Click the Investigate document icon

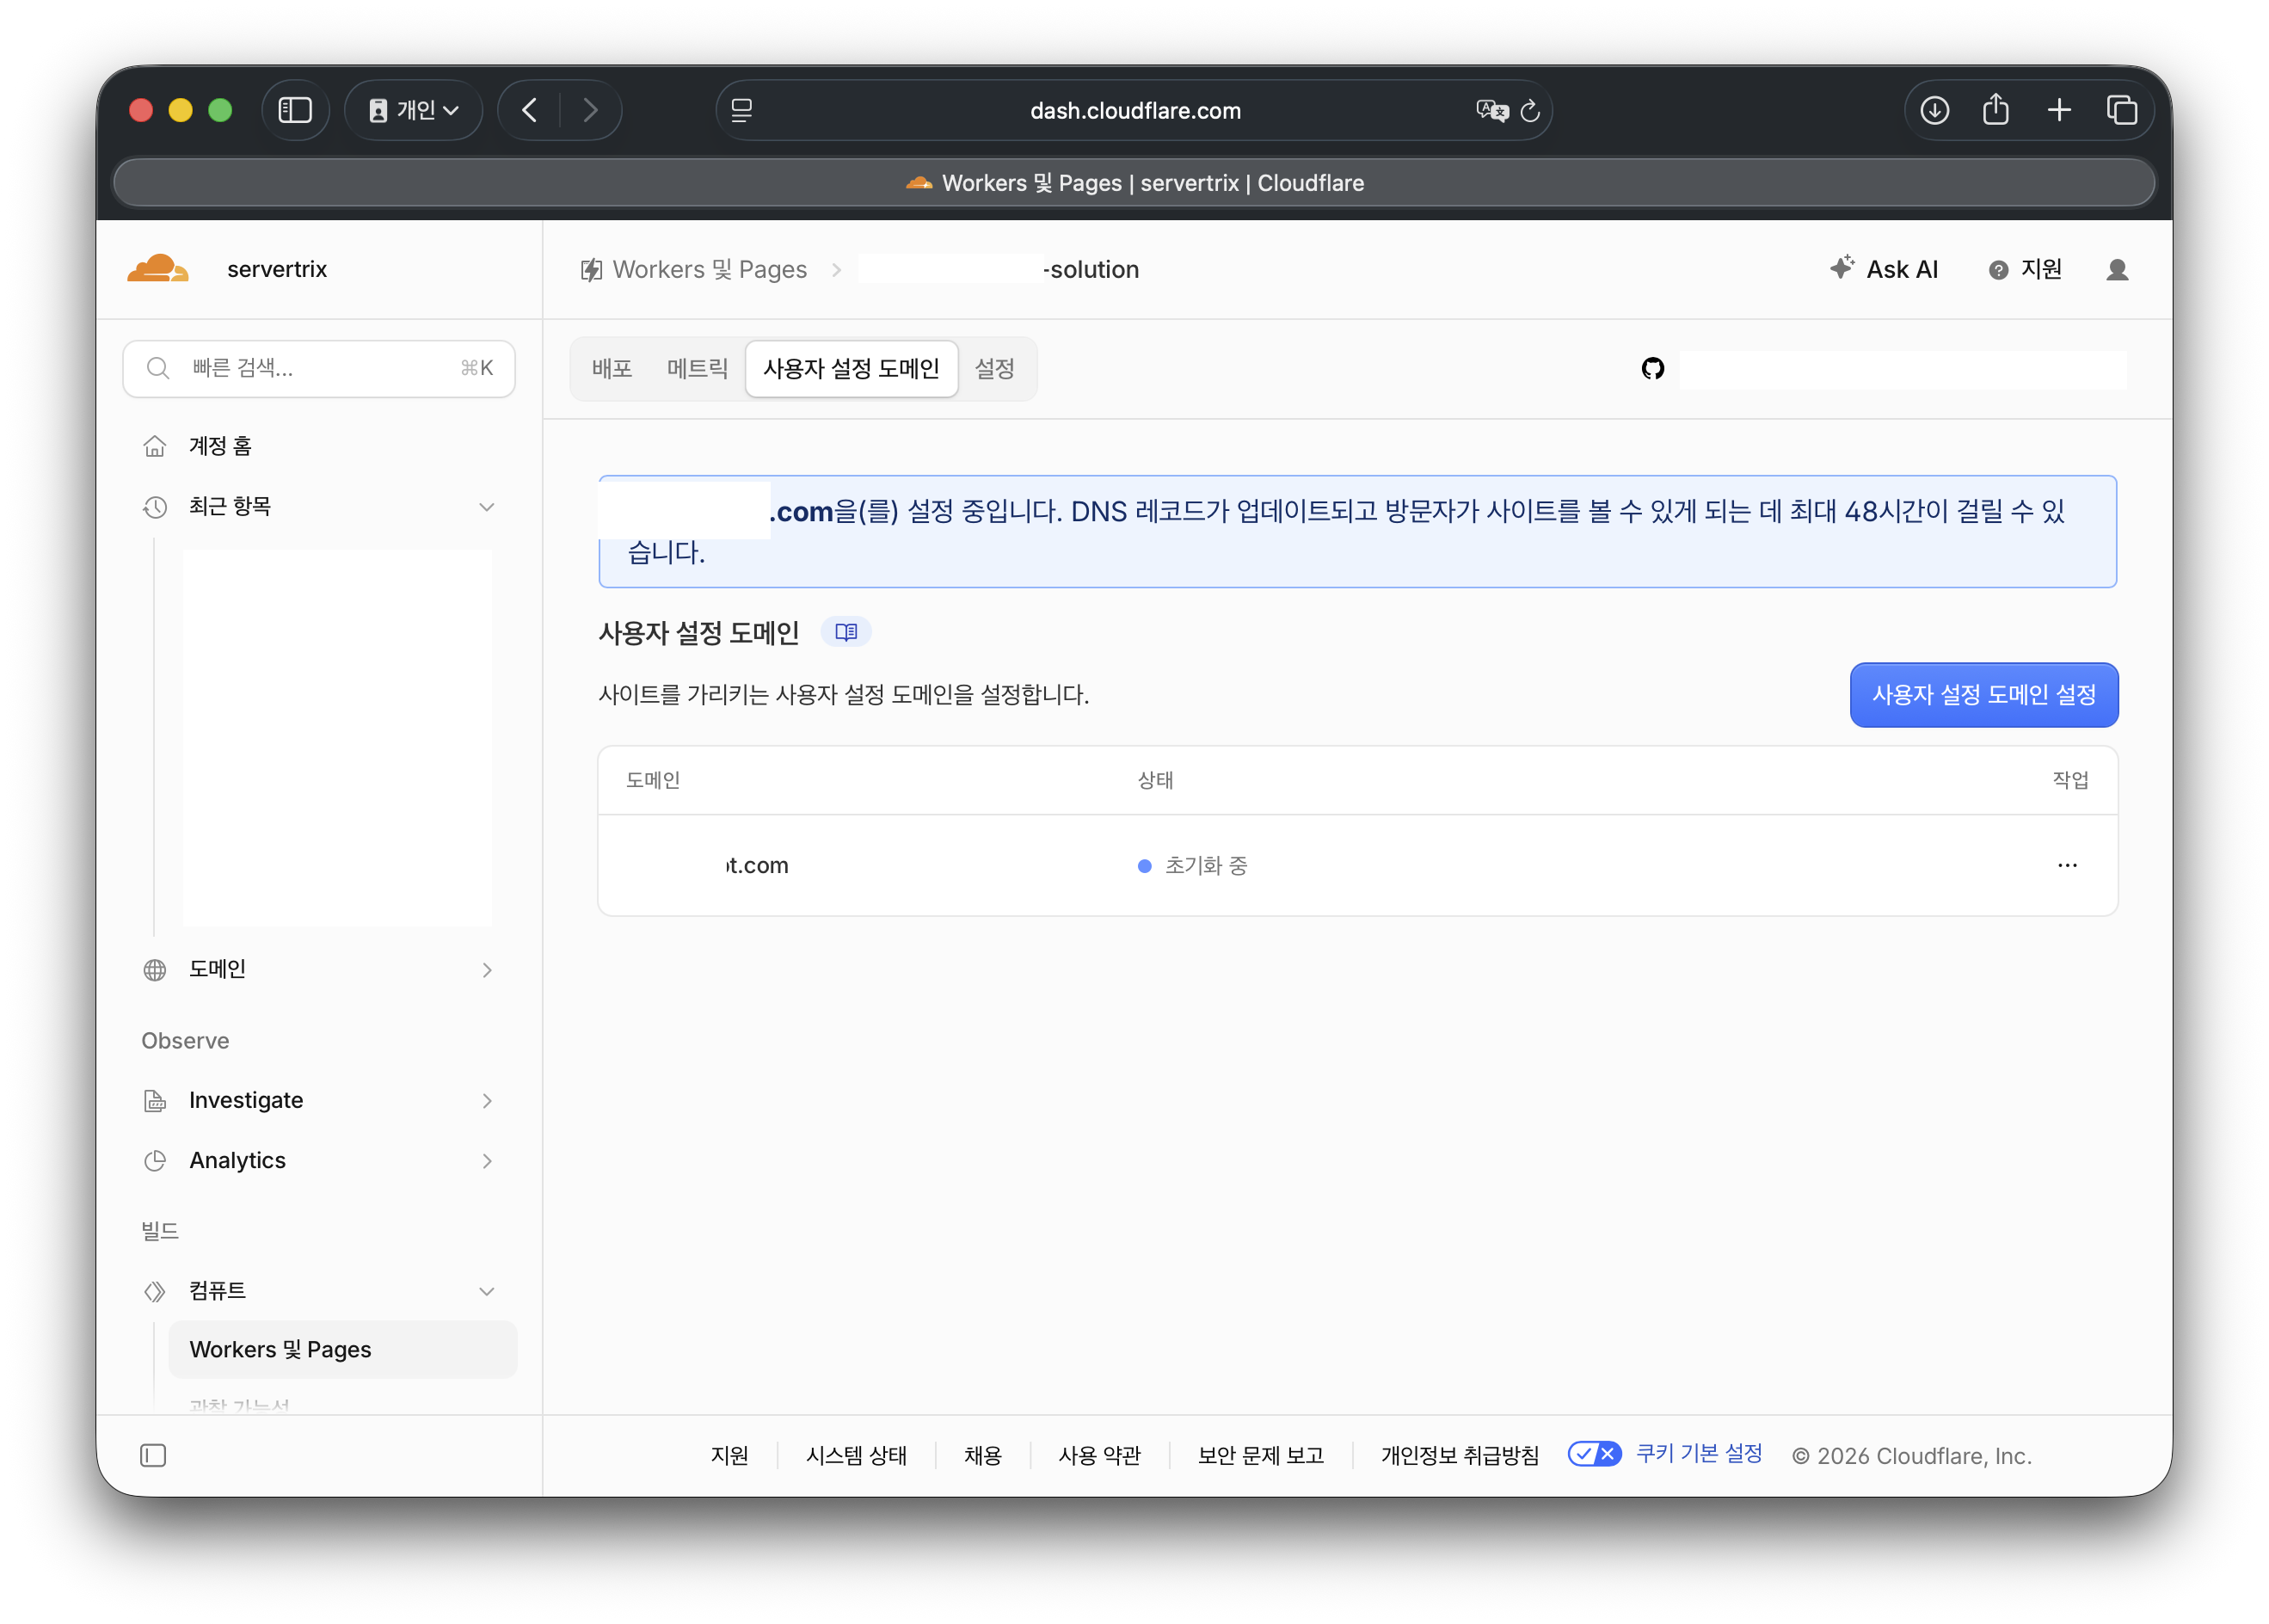coord(155,1101)
